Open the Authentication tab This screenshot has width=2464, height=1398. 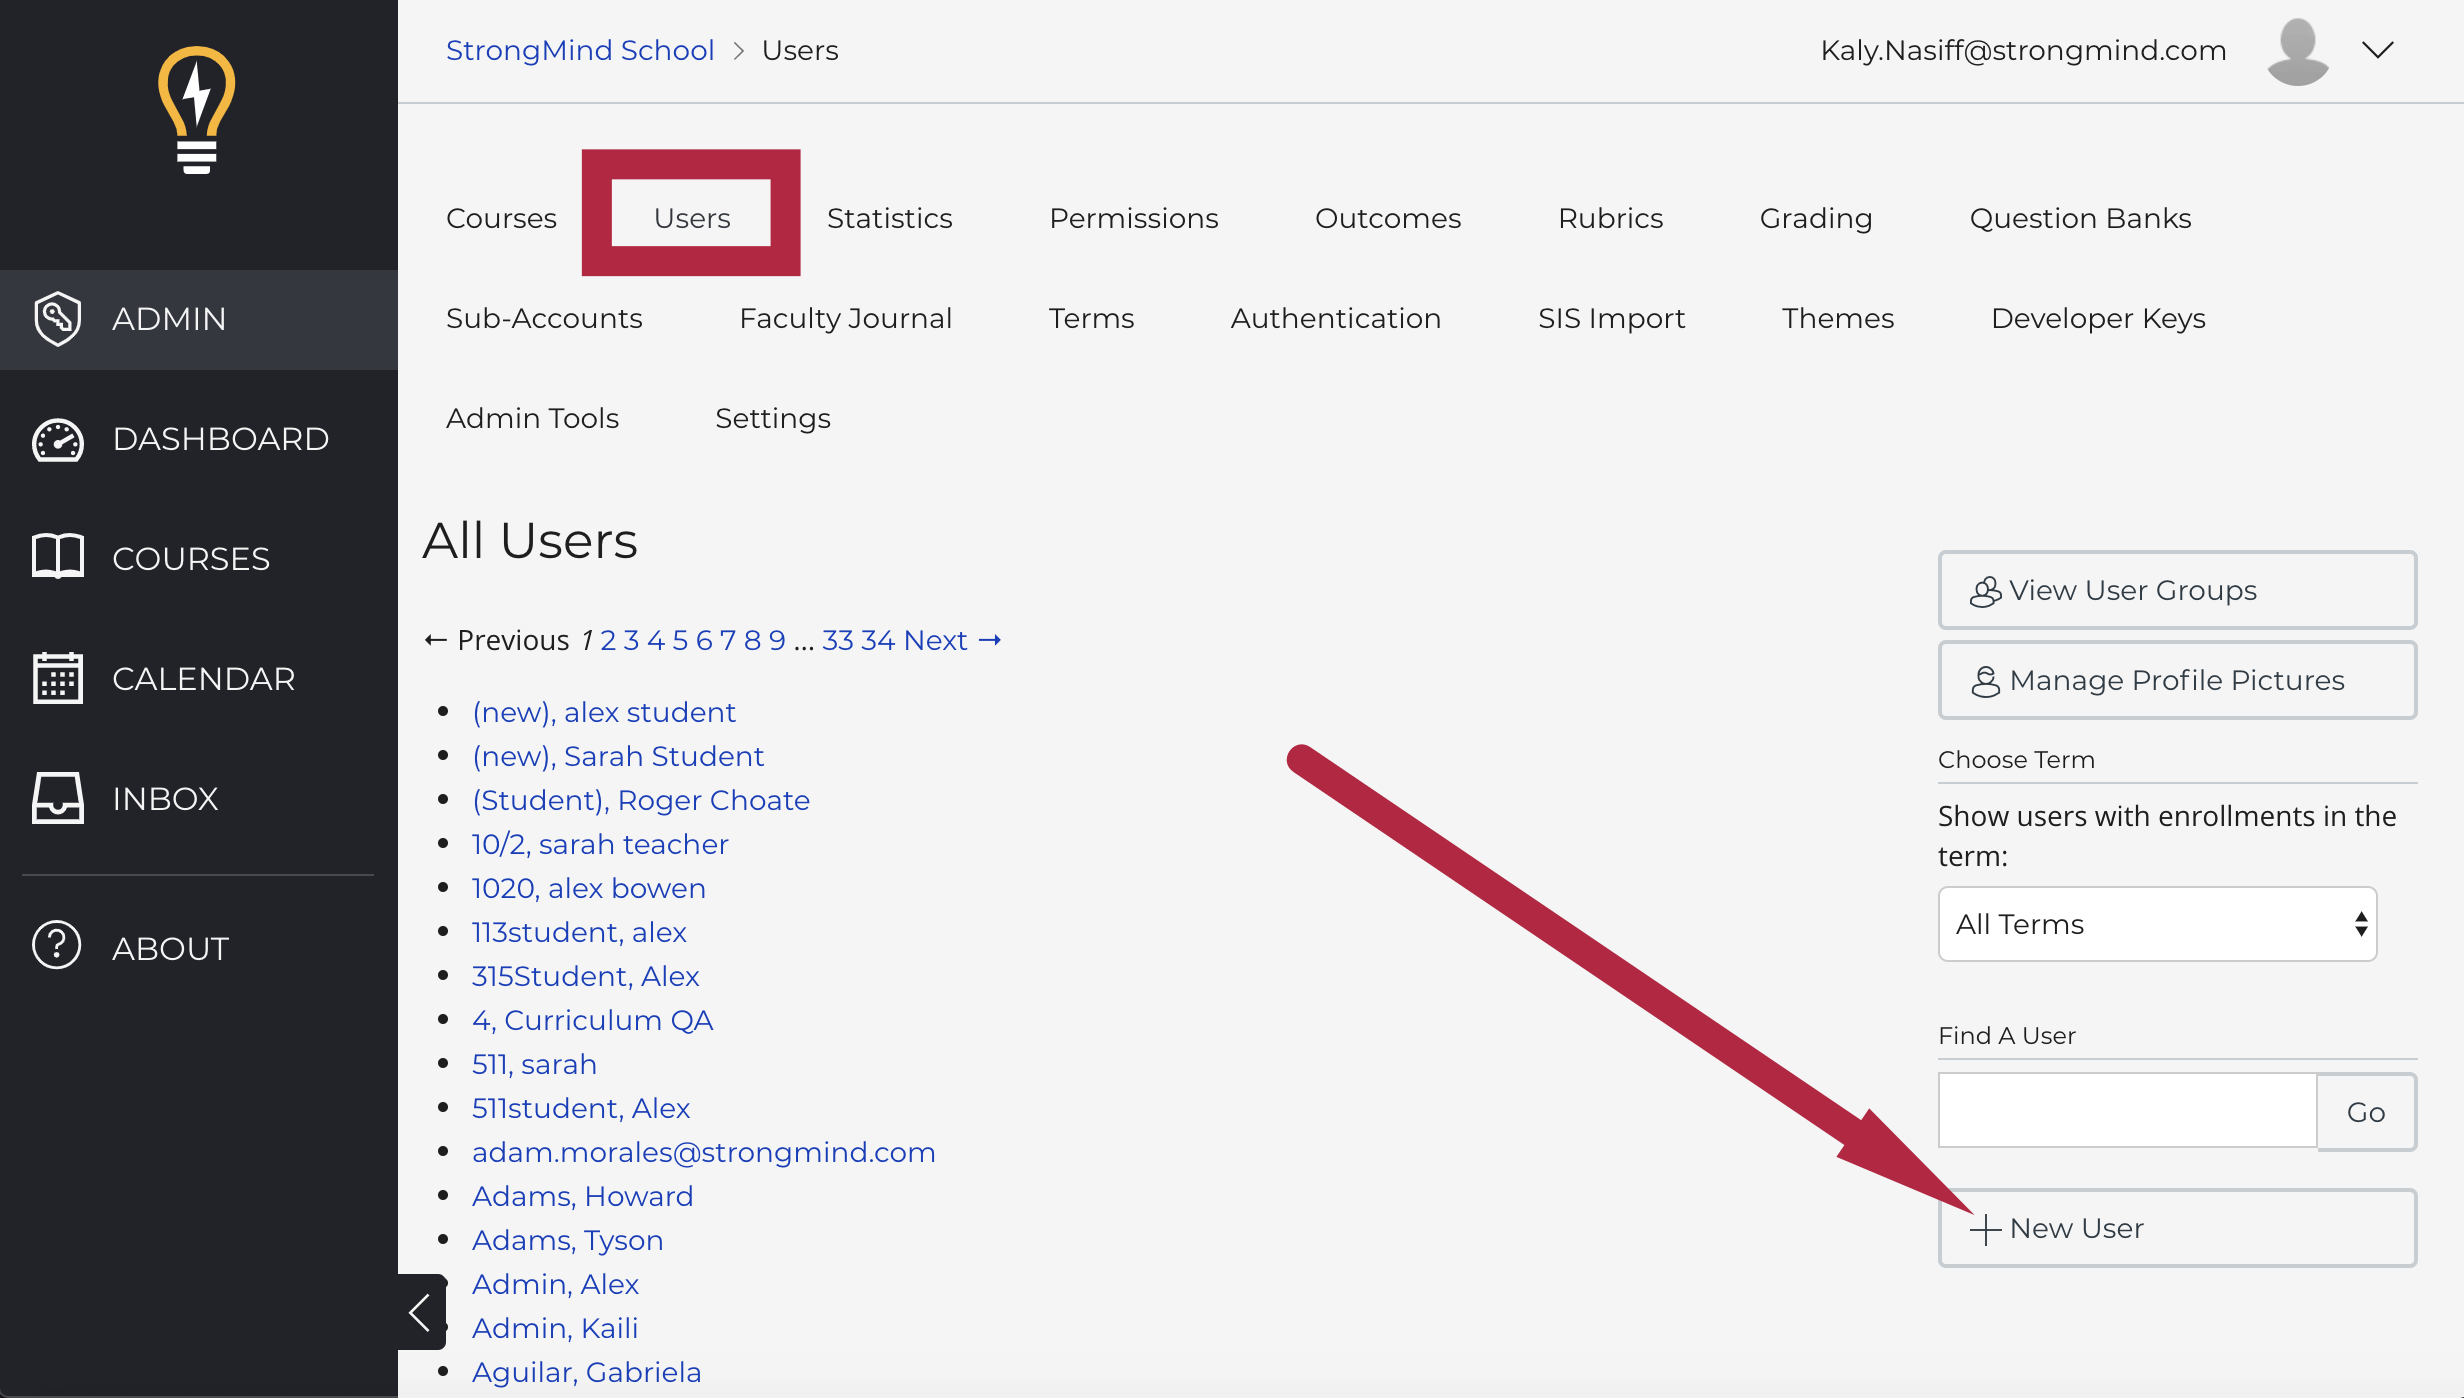coord(1336,318)
